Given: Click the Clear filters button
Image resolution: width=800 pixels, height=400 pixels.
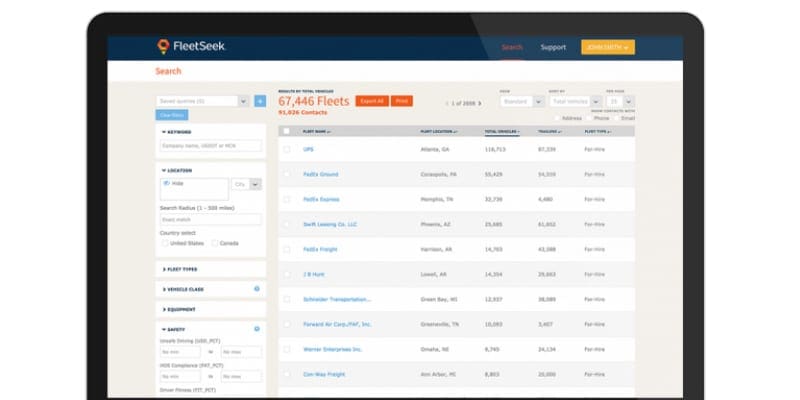Looking at the screenshot, I should [171, 115].
